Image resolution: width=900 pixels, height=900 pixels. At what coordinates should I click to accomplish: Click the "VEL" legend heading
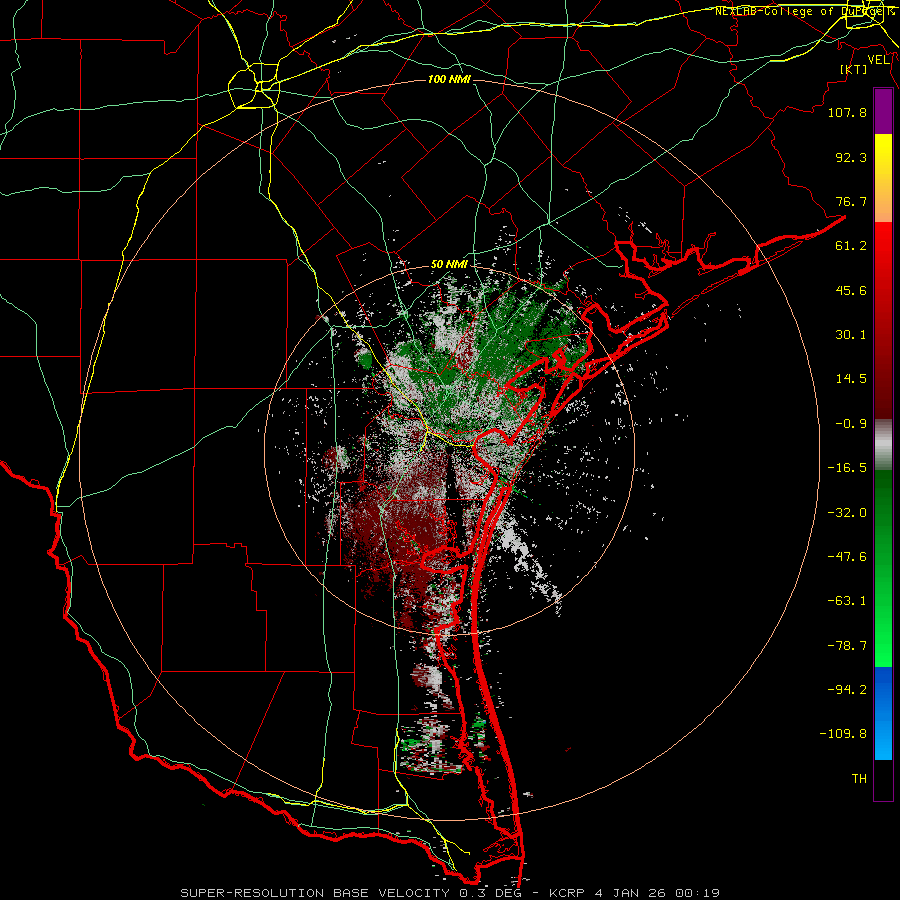coord(878,60)
